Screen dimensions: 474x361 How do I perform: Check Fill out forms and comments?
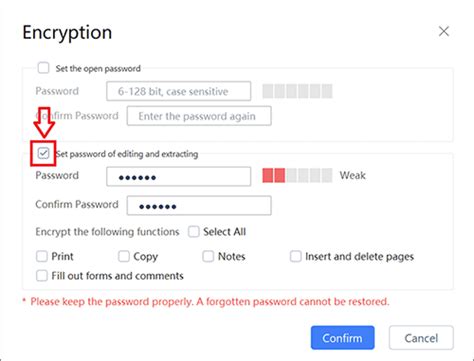coord(42,276)
